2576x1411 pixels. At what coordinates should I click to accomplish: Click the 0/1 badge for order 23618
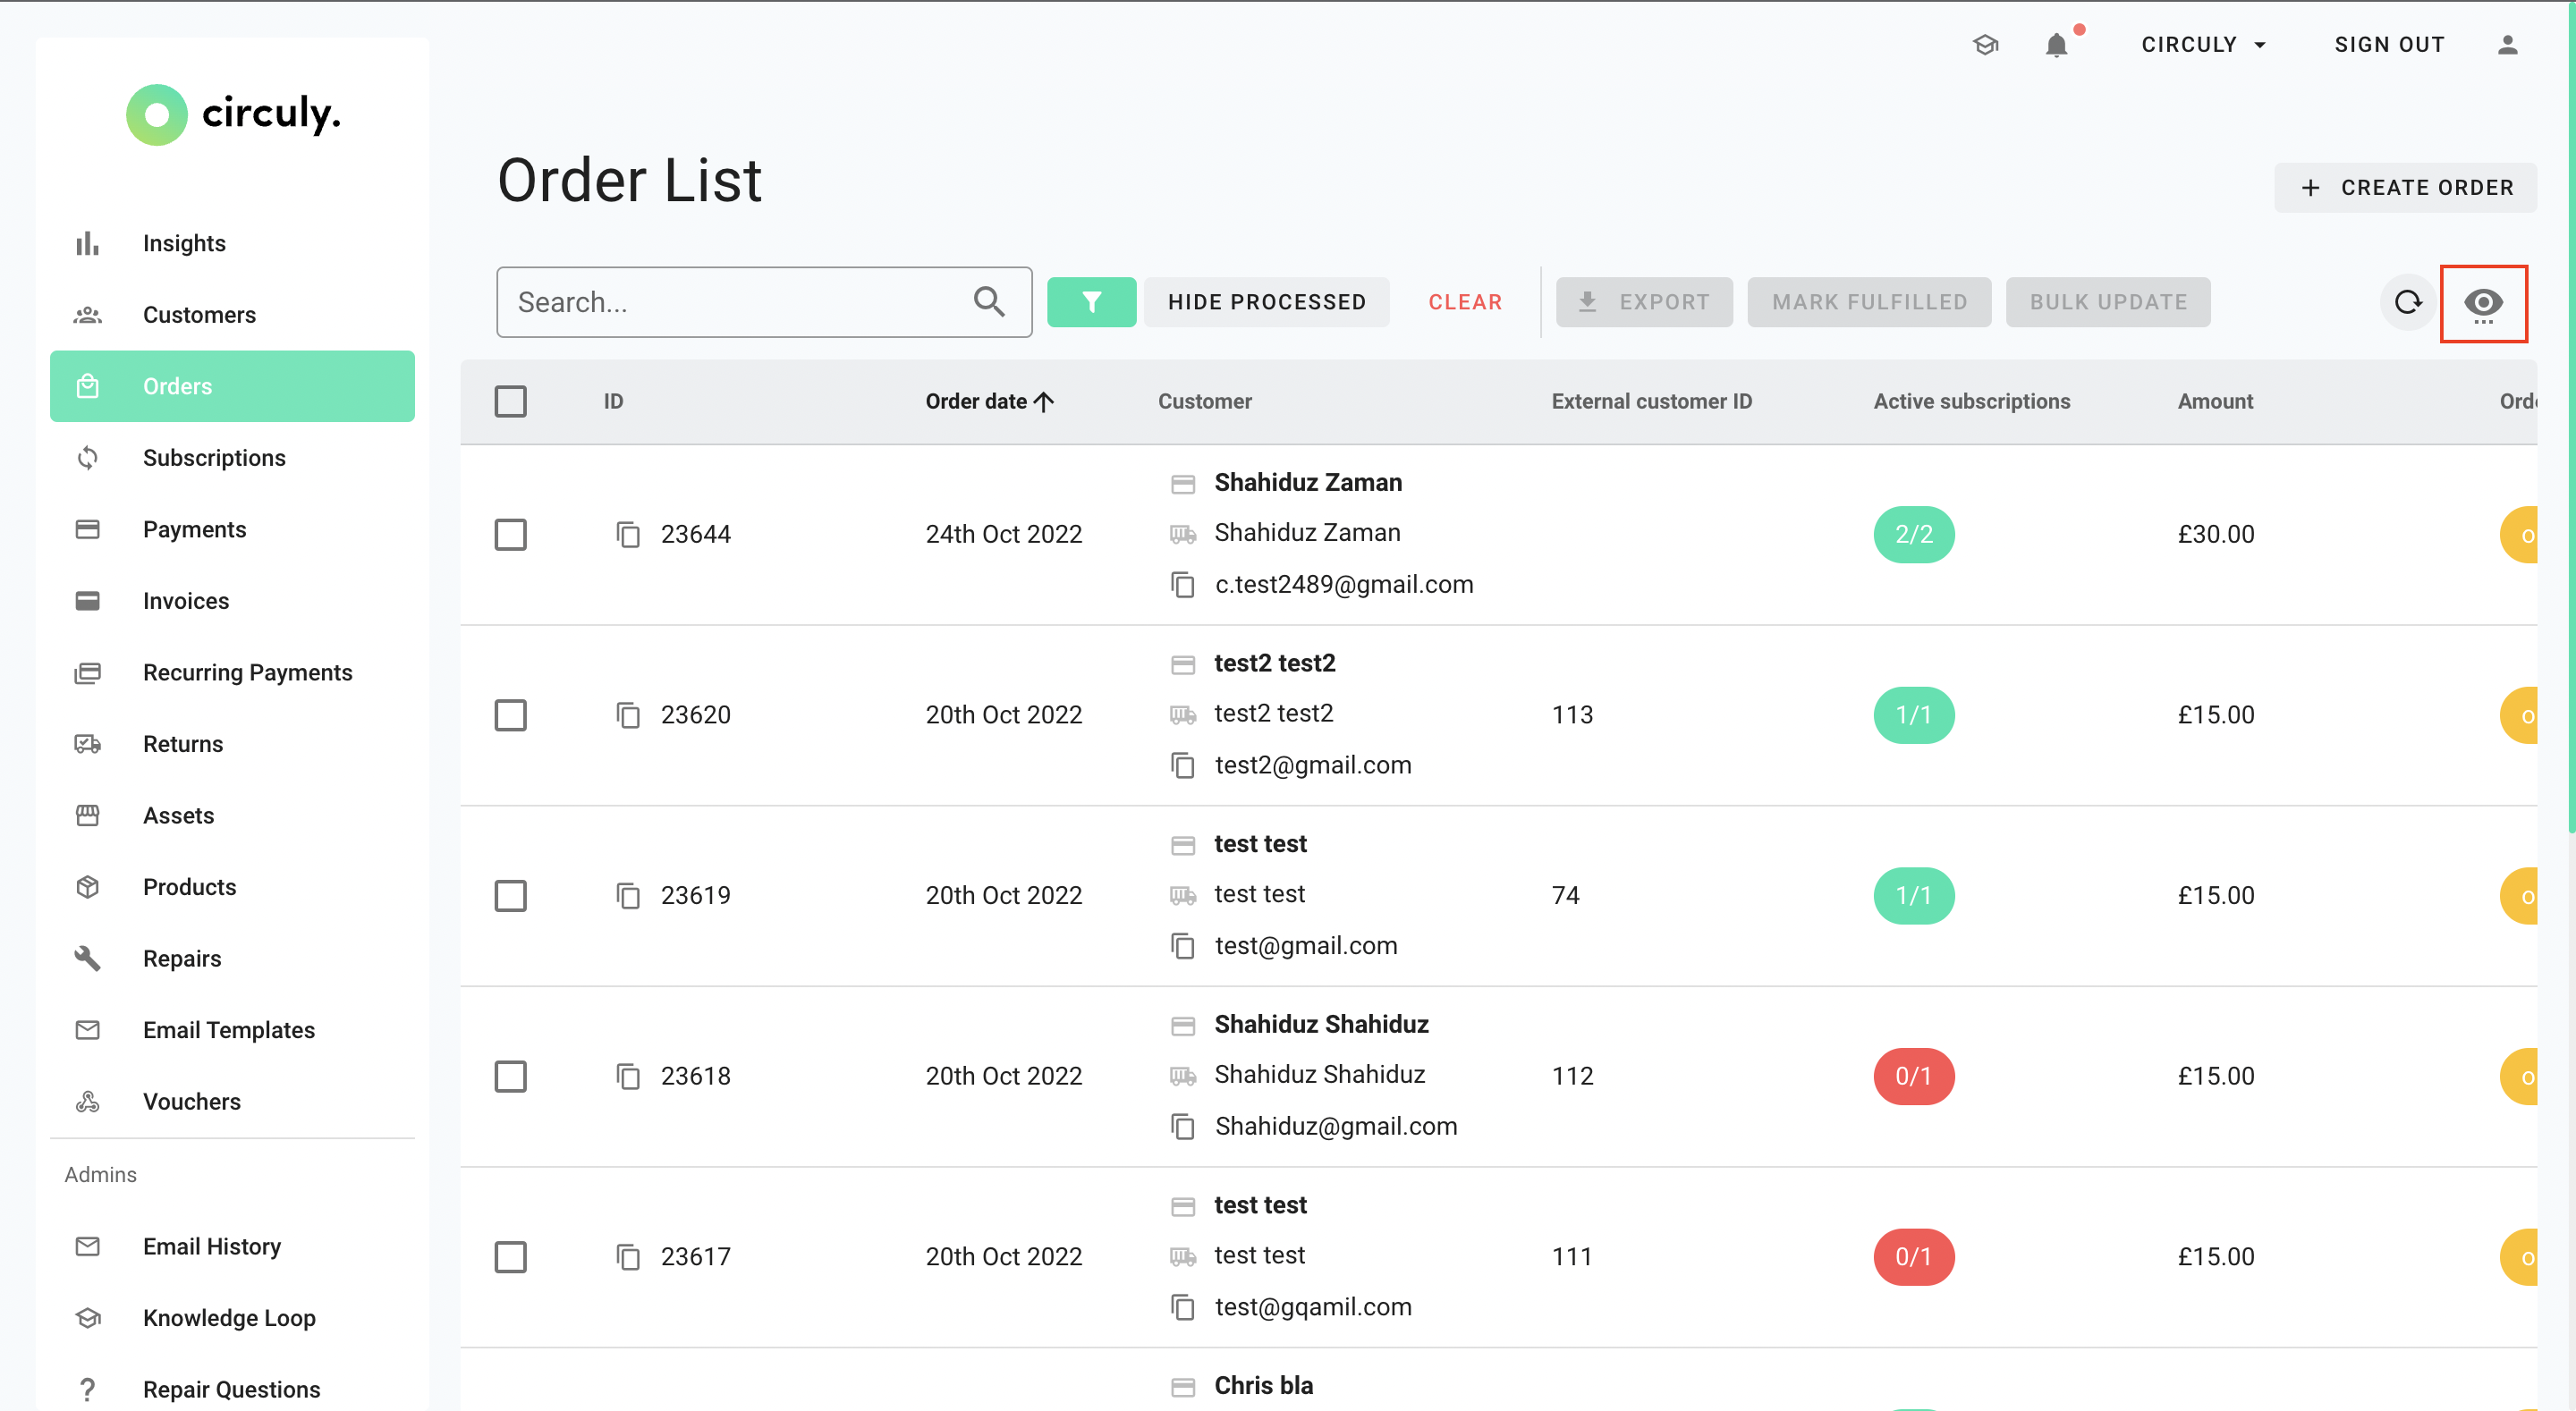[1913, 1077]
